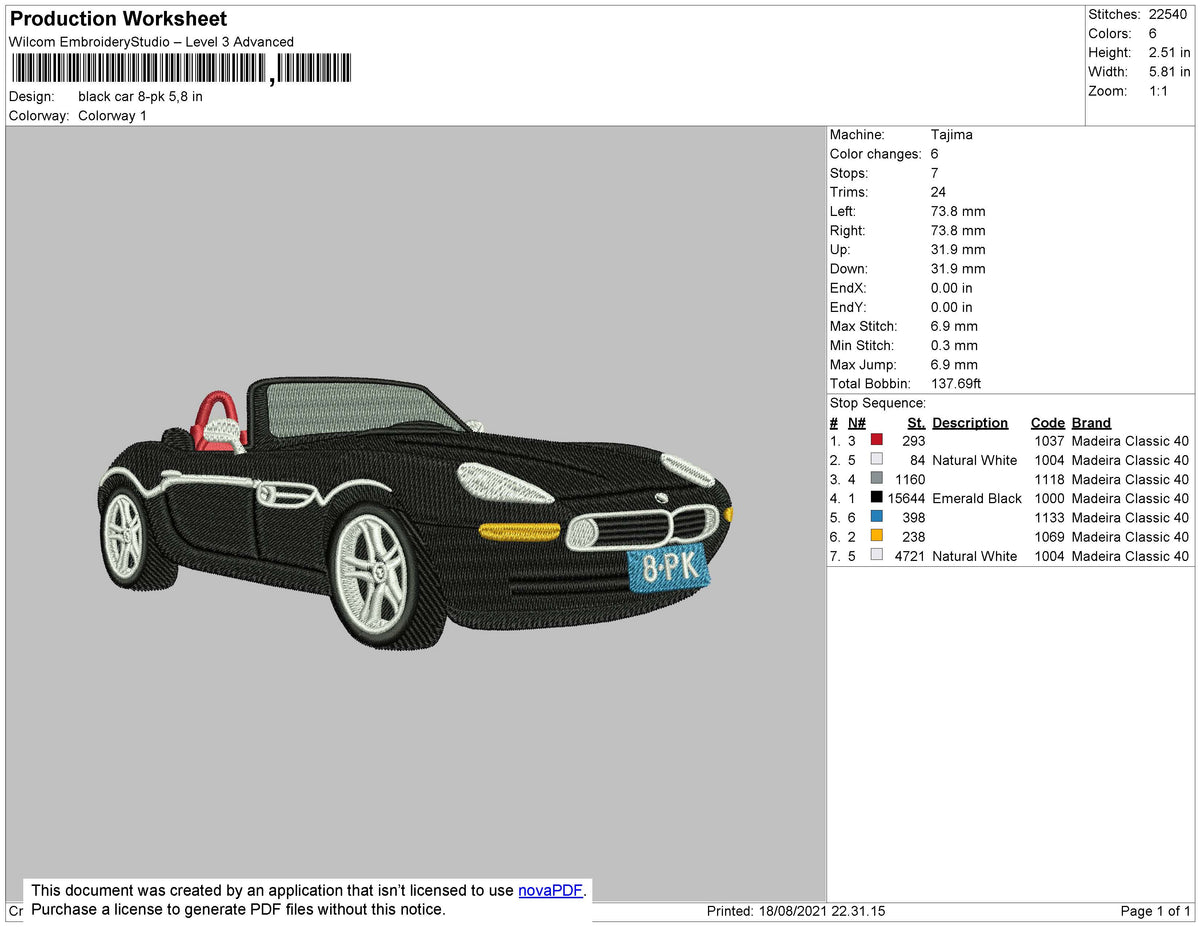Select the black Emerald Black swatch

(x=877, y=498)
